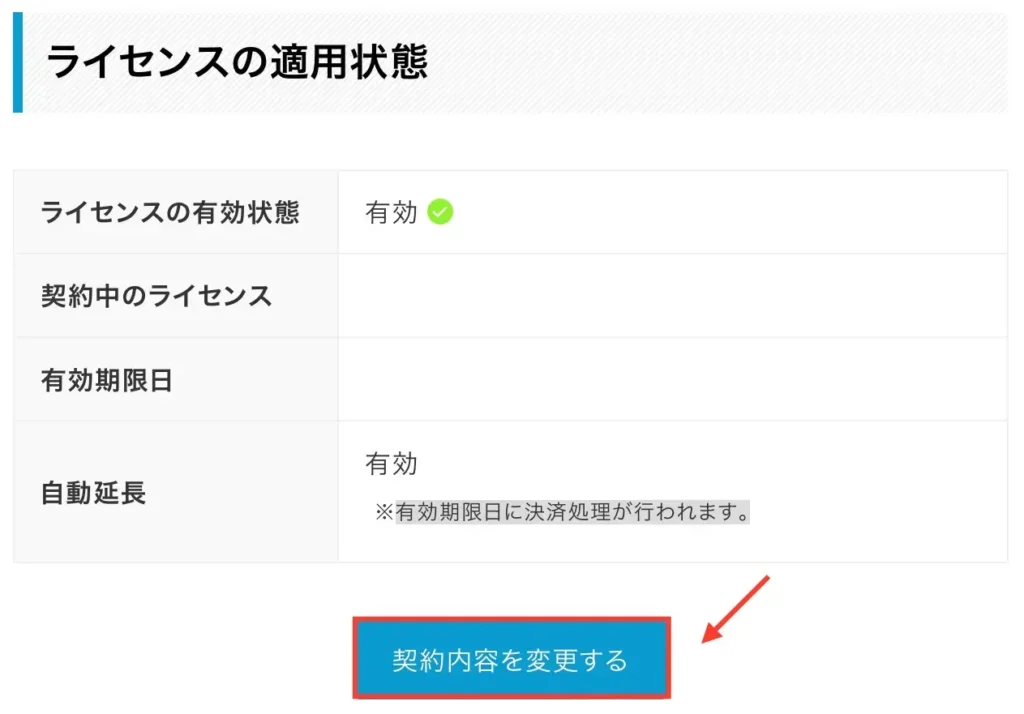Click 有効 beside the green checkmark
The height and width of the screenshot is (714, 1024).
391,213
